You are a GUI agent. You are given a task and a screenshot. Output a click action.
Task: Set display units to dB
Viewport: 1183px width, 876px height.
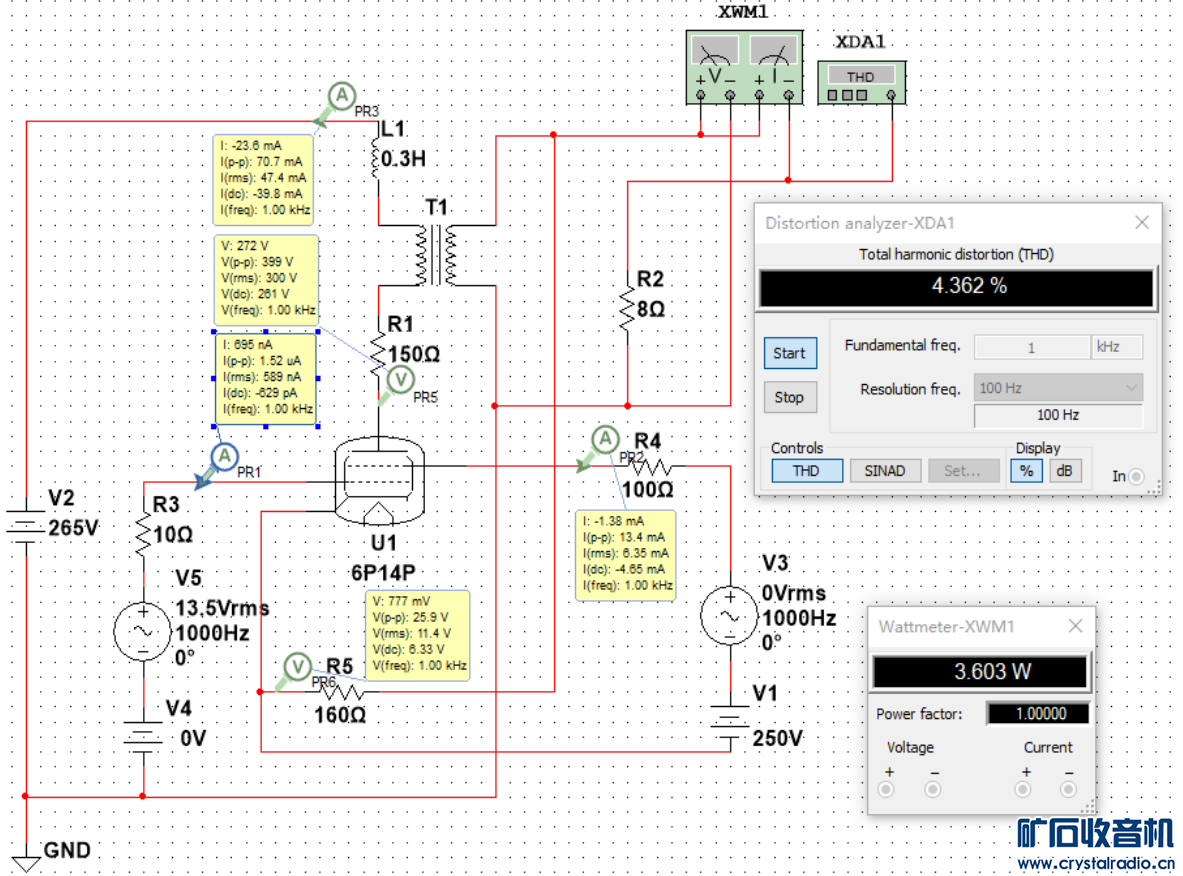tap(1065, 471)
